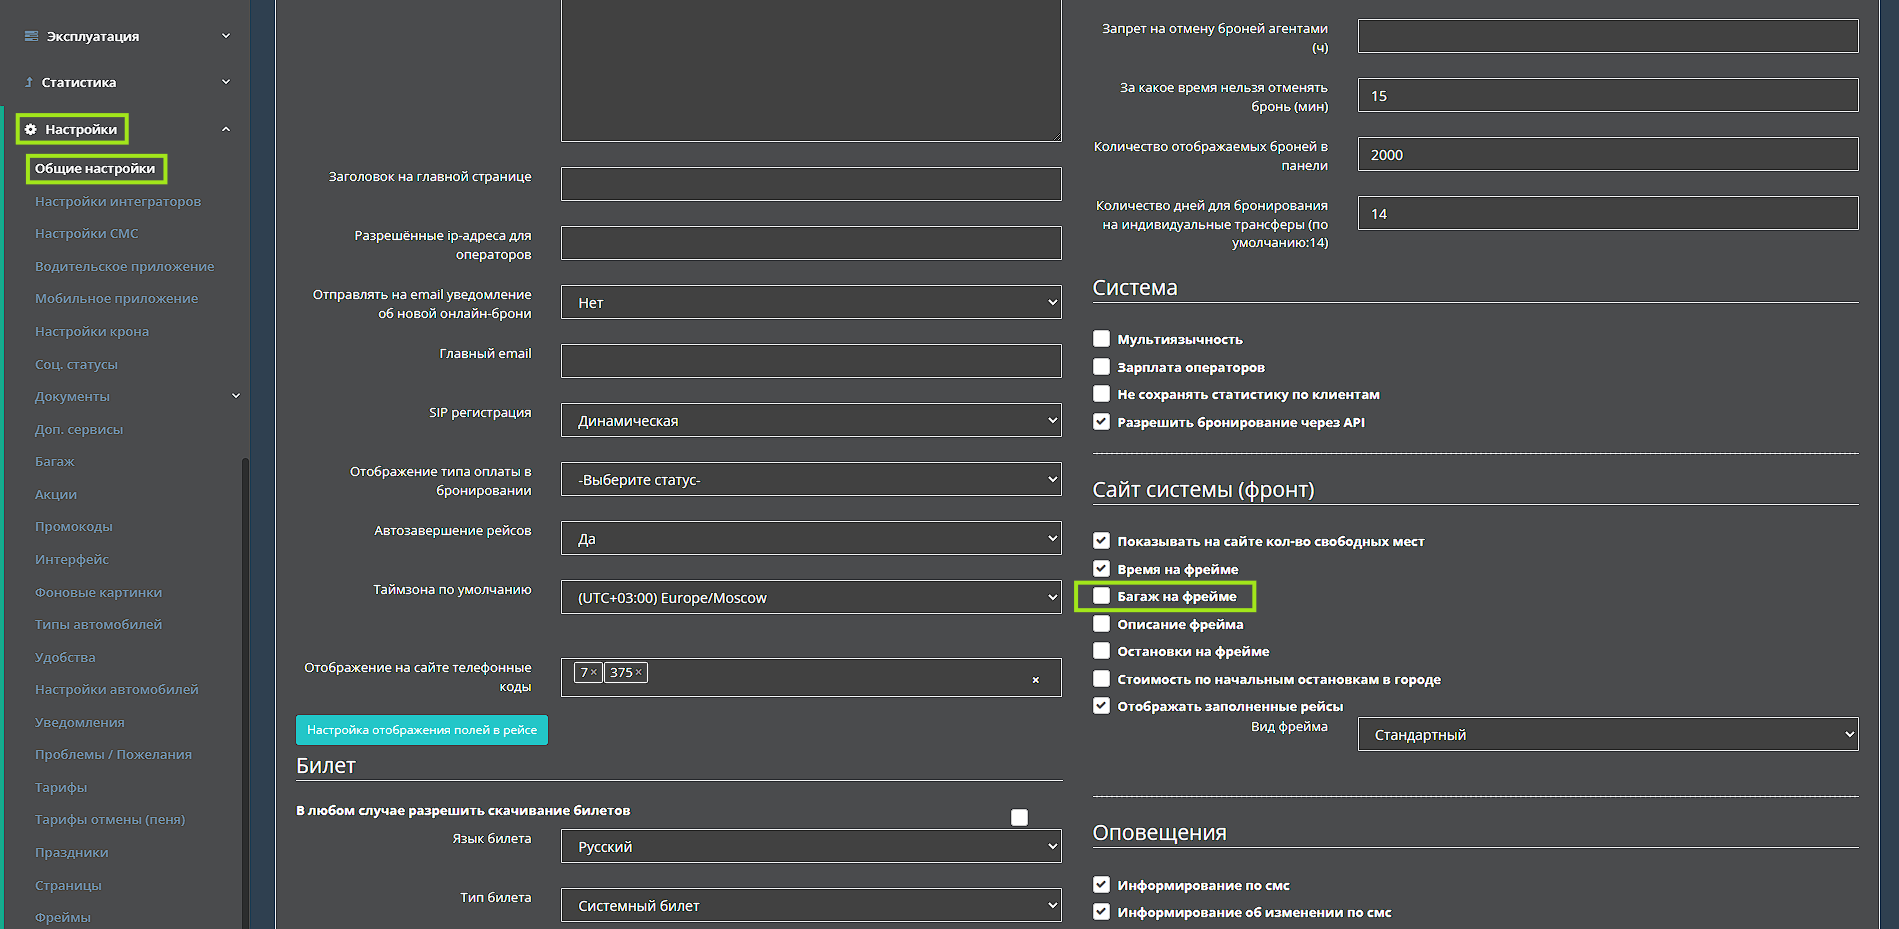Clear all phone codes with the x icon

pyautogui.click(x=1035, y=680)
